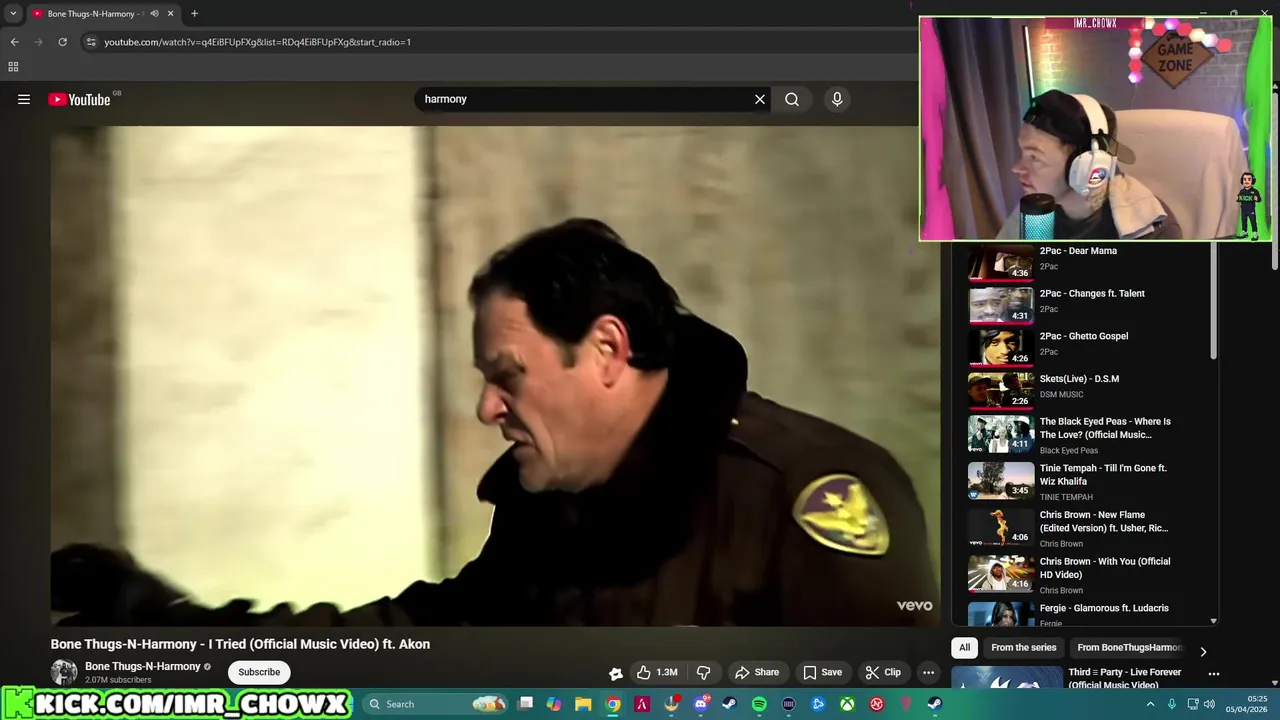Open more actions under the video
This screenshot has width=1280, height=720.
[928, 672]
